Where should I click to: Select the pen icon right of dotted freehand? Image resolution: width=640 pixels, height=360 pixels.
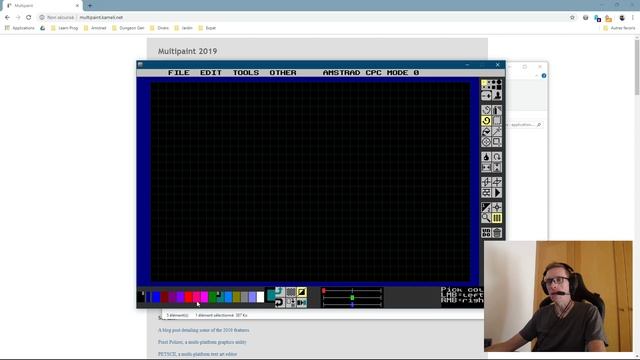[x=497, y=110]
